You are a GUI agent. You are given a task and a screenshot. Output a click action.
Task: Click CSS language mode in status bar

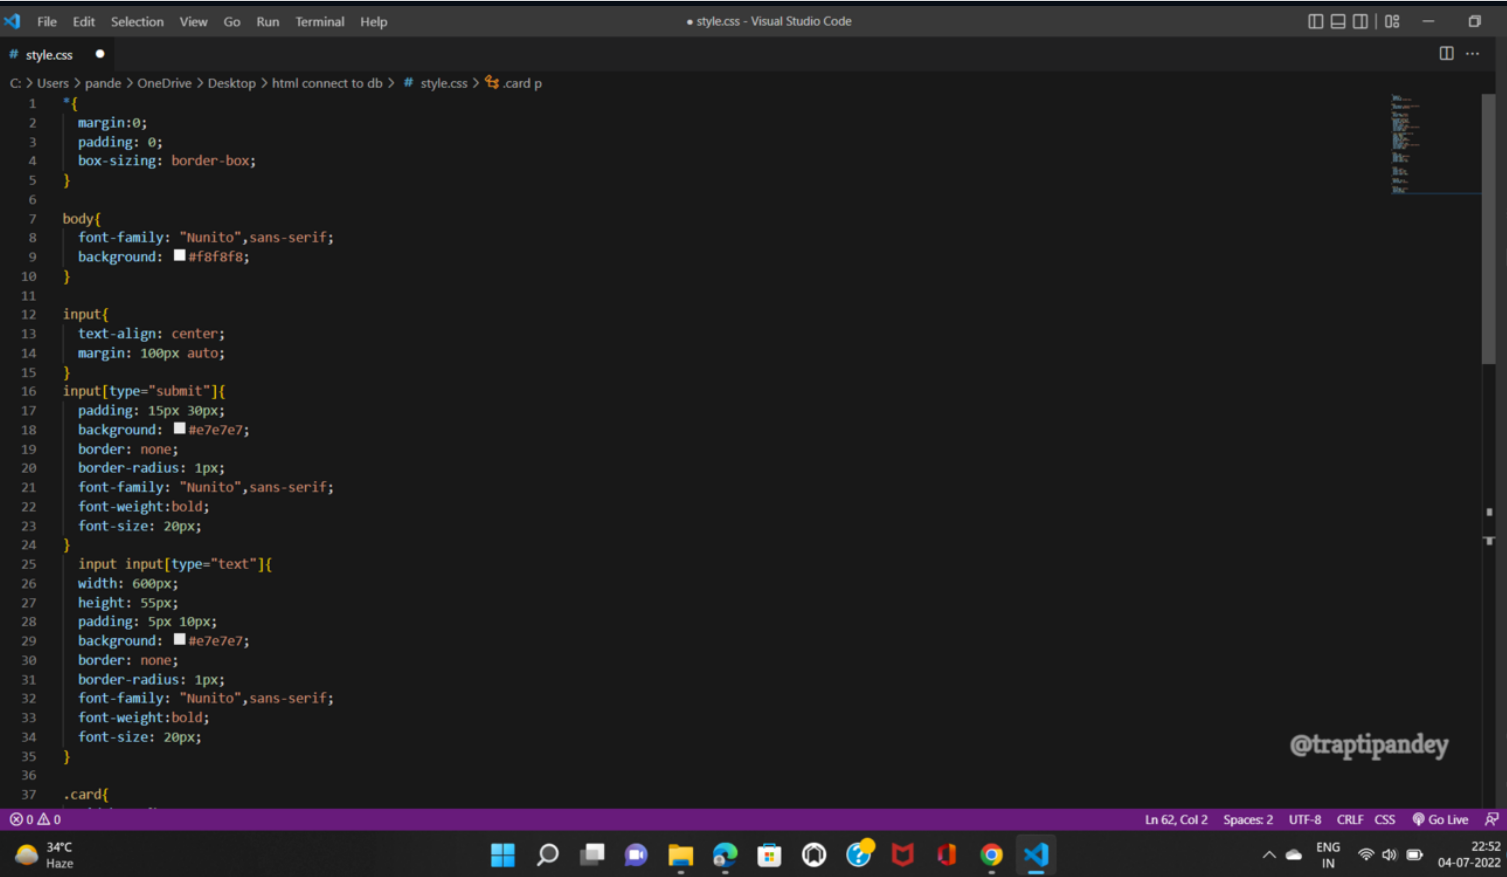coord(1384,819)
